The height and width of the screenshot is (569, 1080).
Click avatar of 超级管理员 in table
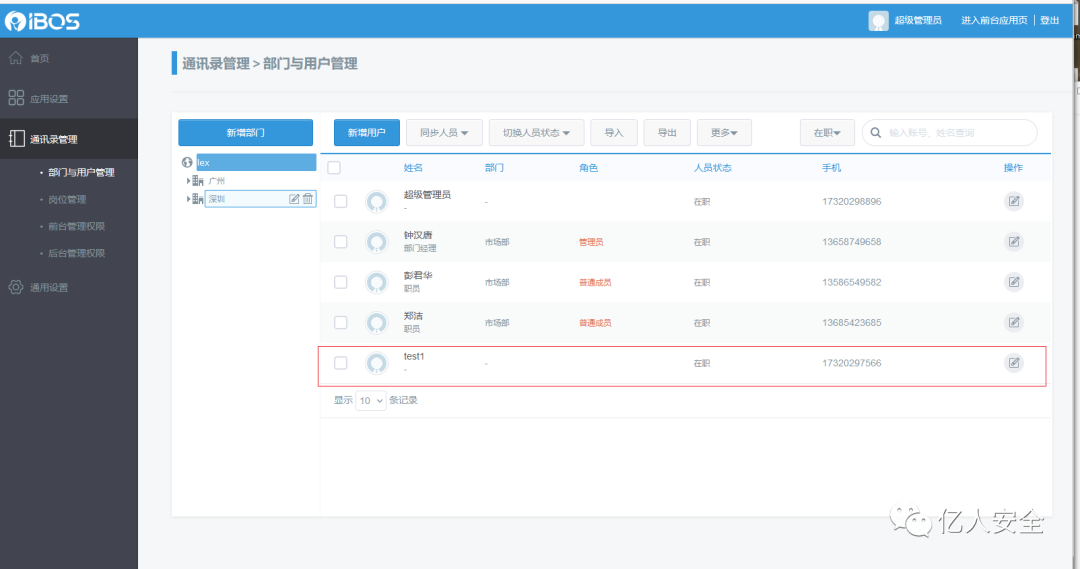coord(377,202)
